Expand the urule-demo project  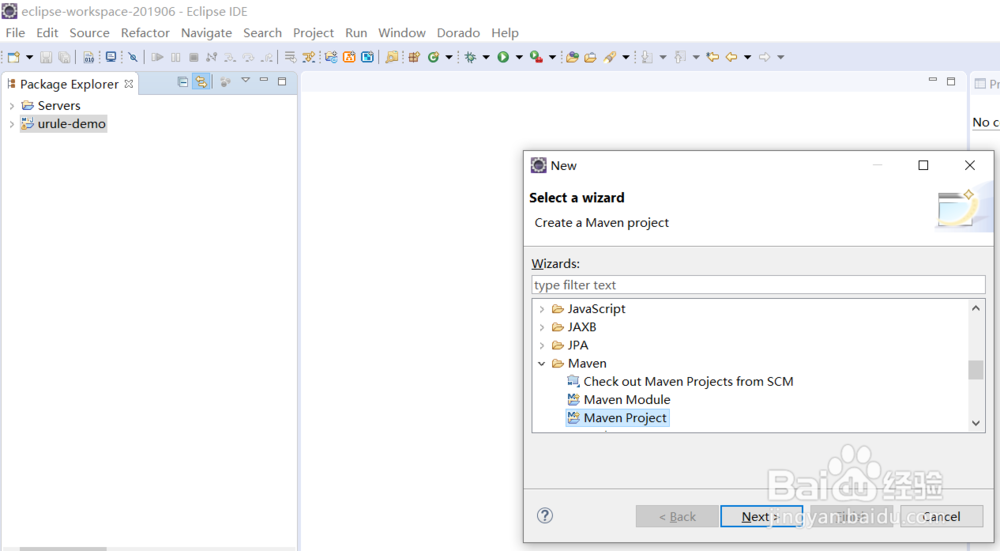click(x=11, y=124)
